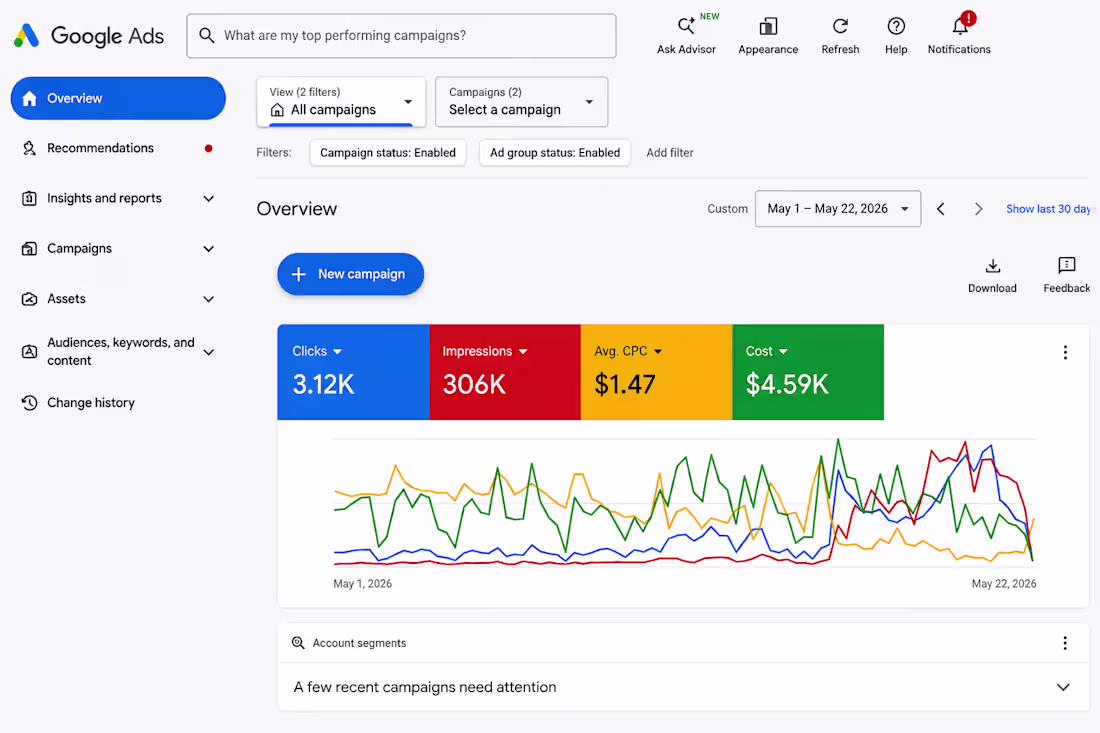Screen dimensions: 1100x733
Task: Open the View All campaigns dropdown
Action: 341,102
